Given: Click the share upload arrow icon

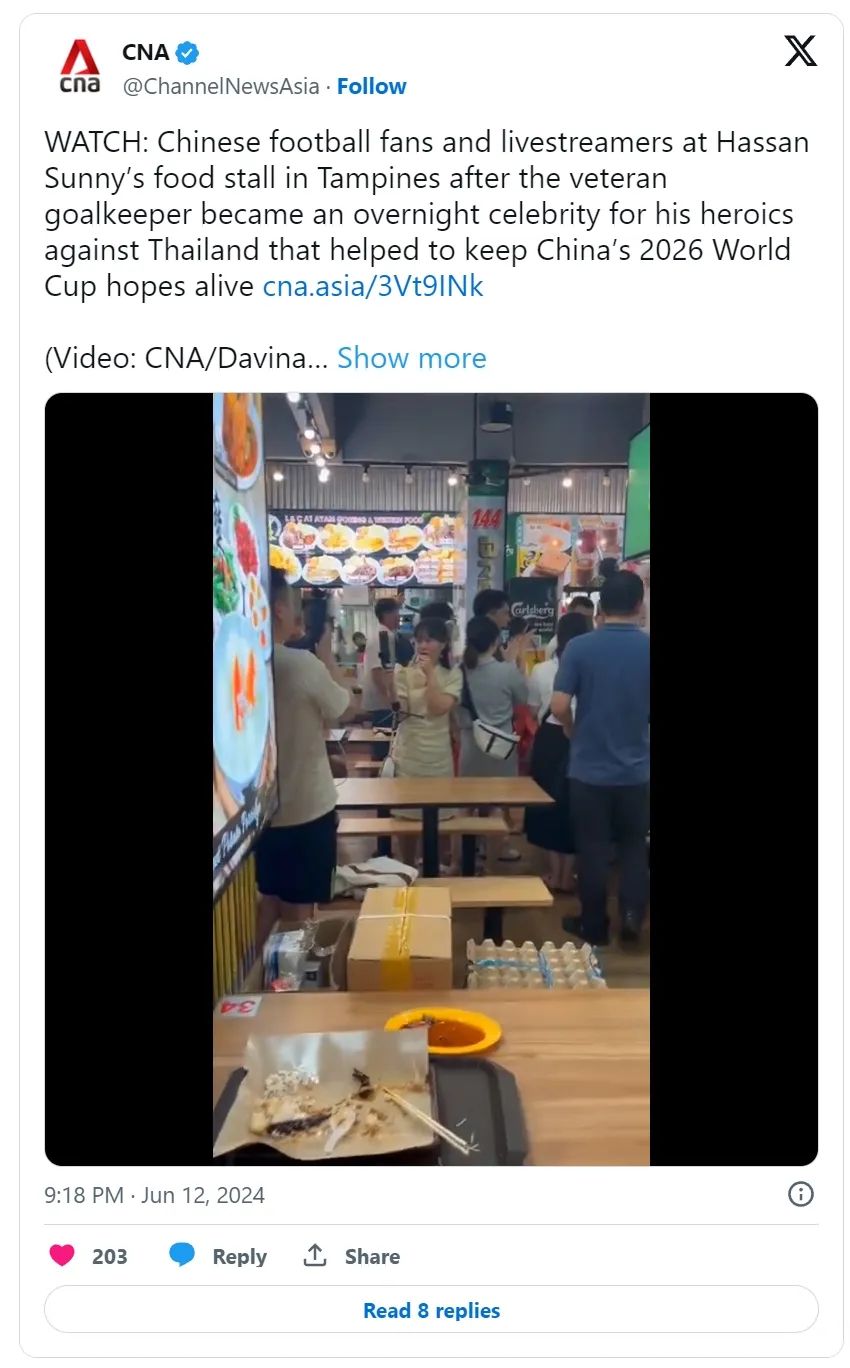Looking at the screenshot, I should point(315,1255).
